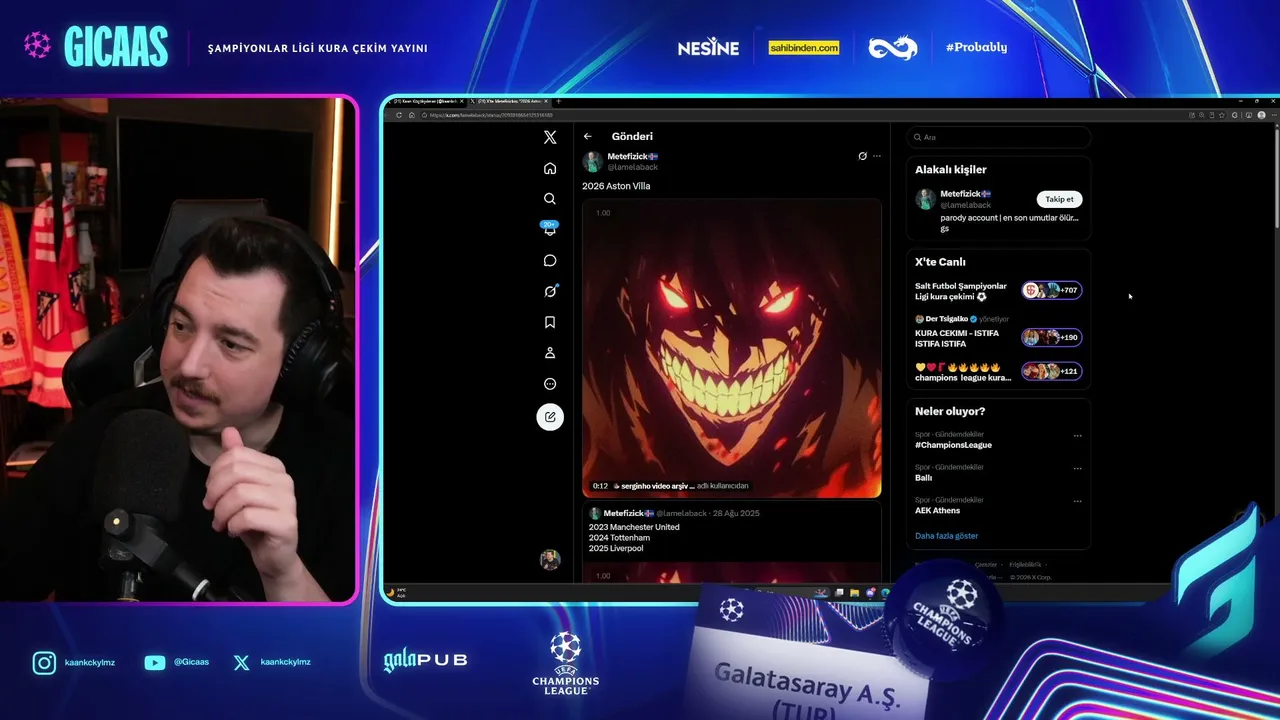
Task: Open the More circle icon in sidebar
Action: (550, 384)
